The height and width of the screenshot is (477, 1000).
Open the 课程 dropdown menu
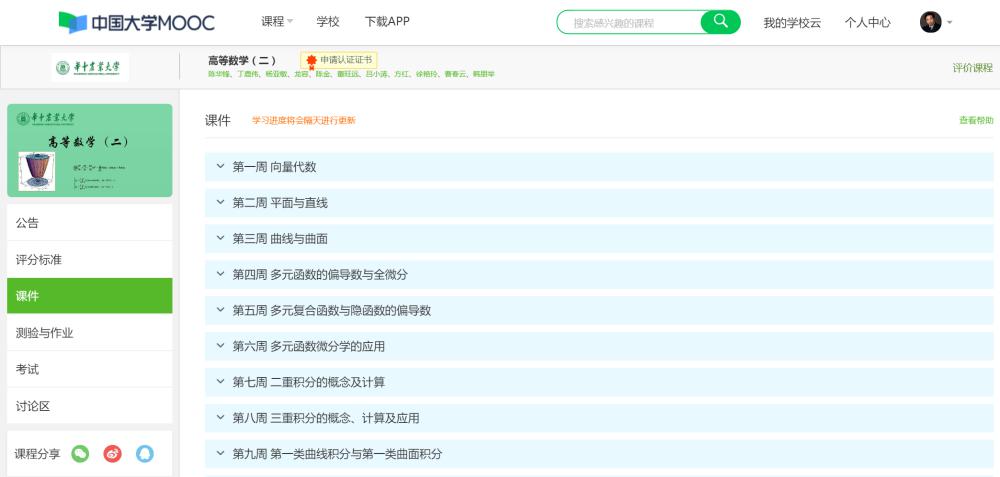pos(277,22)
